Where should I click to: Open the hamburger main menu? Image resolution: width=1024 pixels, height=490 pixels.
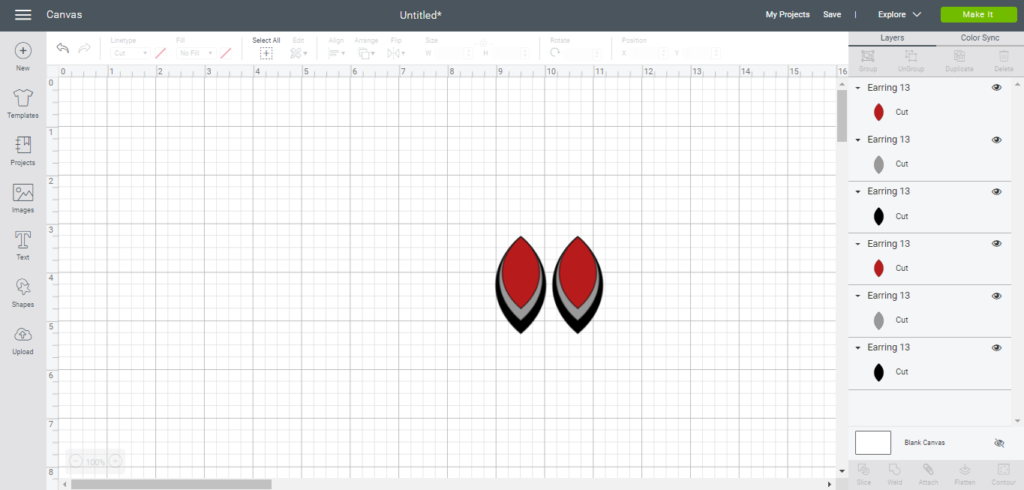(x=23, y=15)
